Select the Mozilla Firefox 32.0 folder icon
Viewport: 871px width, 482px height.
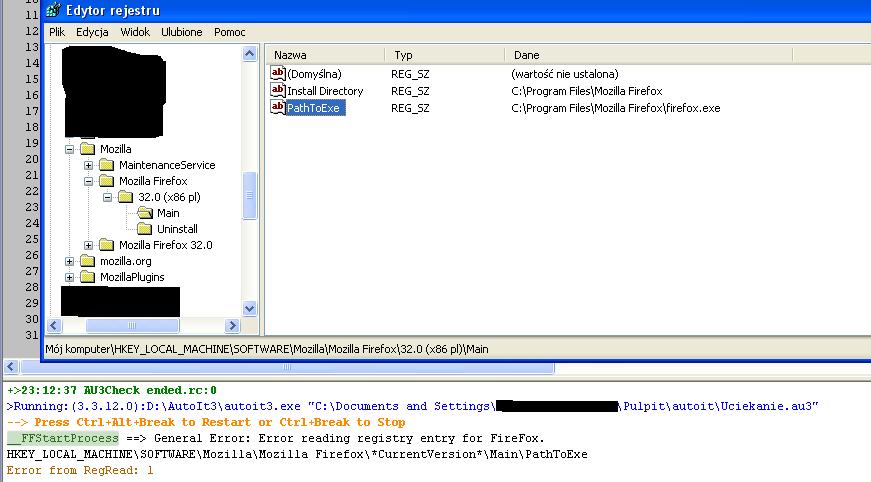[x=106, y=245]
